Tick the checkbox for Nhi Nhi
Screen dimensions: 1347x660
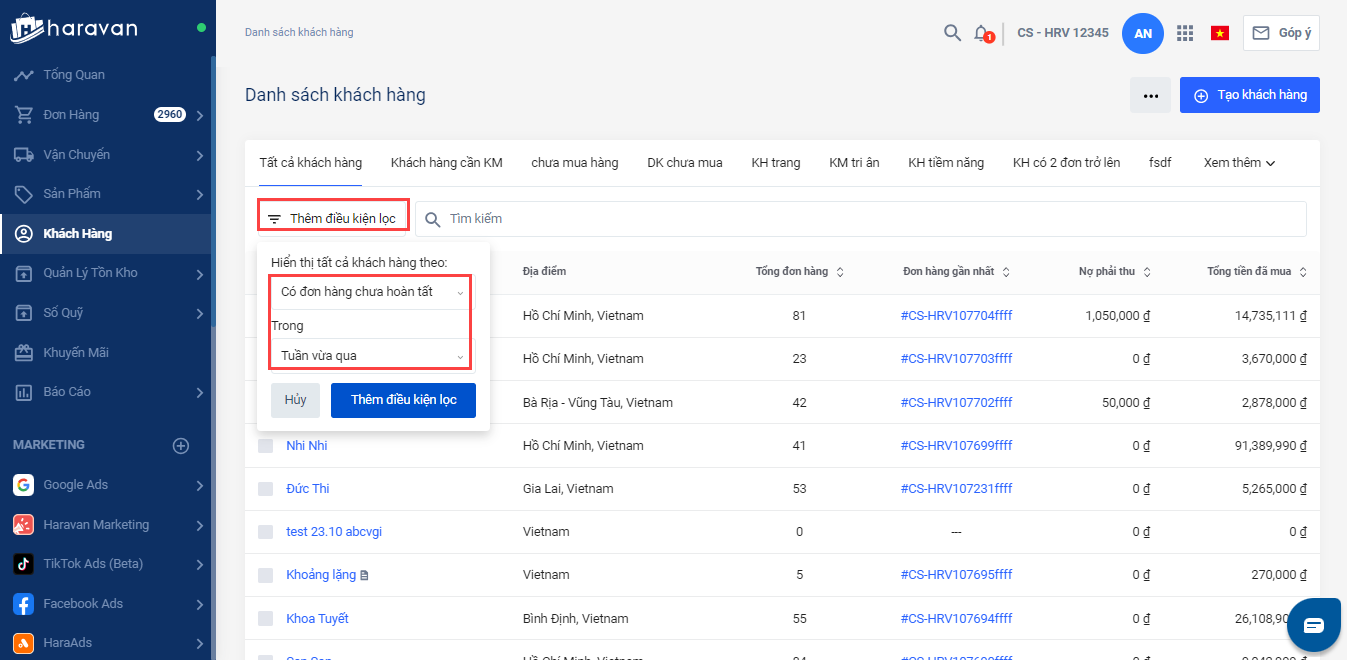[x=265, y=446]
